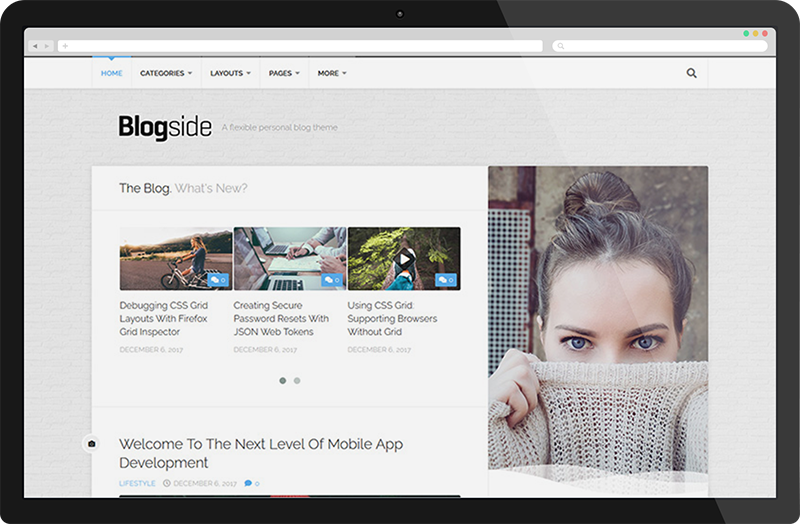800x524 pixels.
Task: Click the camera post-format icon
Action: [92, 443]
